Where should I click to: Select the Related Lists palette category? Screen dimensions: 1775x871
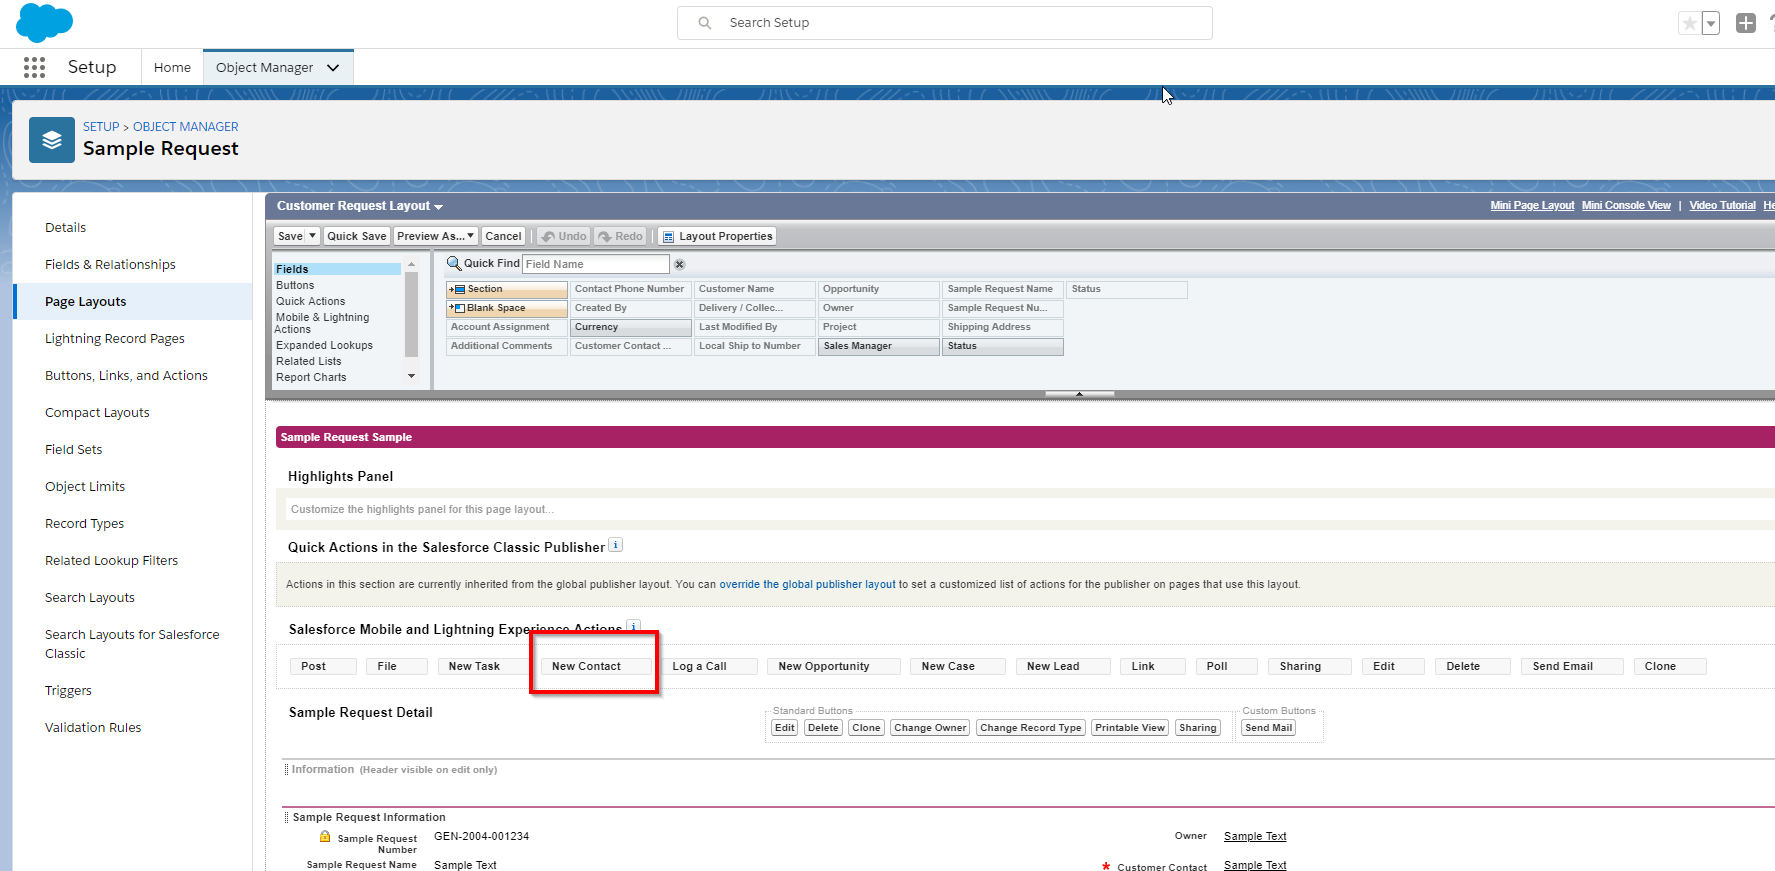[x=309, y=361]
